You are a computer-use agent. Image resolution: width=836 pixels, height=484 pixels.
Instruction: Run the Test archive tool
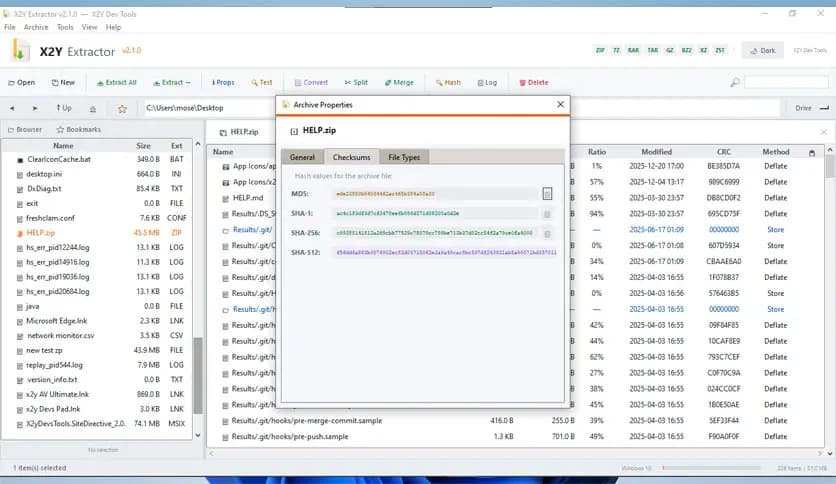coord(262,83)
